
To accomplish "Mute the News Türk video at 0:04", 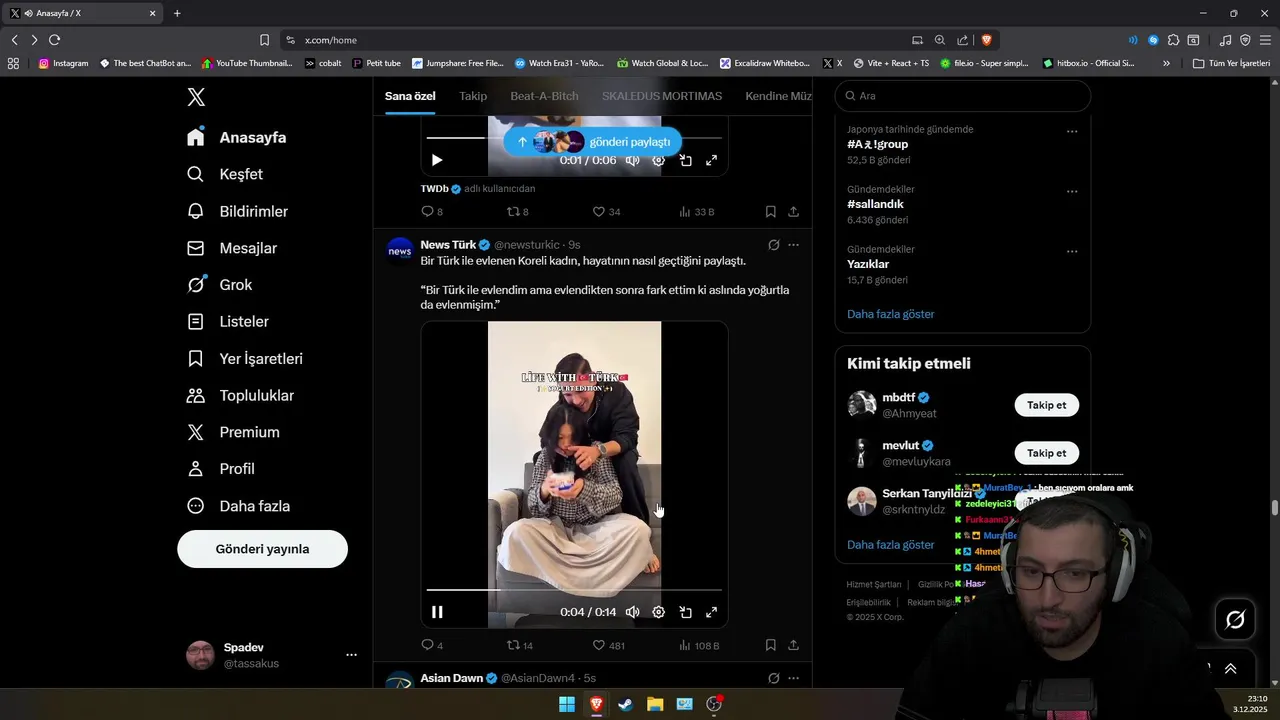I will click(632, 612).
